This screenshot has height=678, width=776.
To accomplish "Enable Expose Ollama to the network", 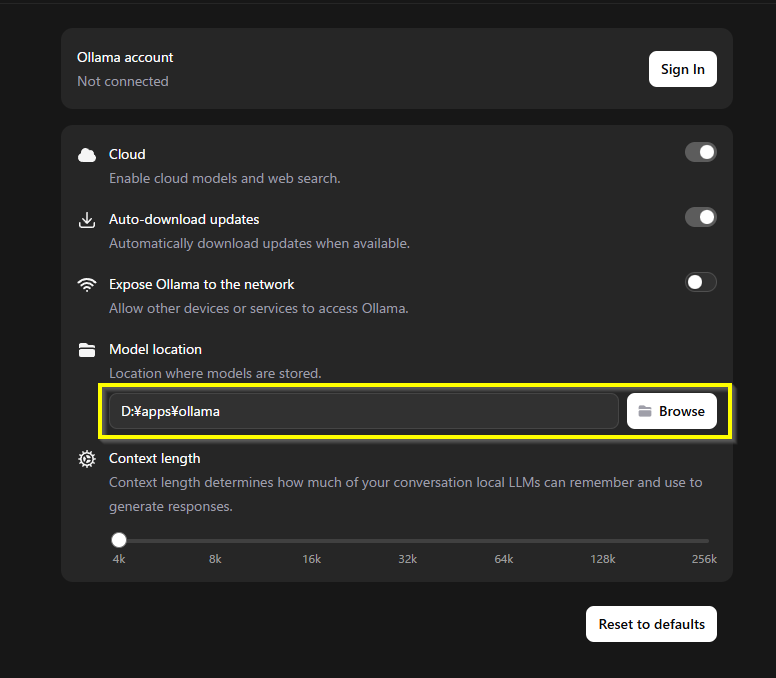I will click(x=700, y=282).
